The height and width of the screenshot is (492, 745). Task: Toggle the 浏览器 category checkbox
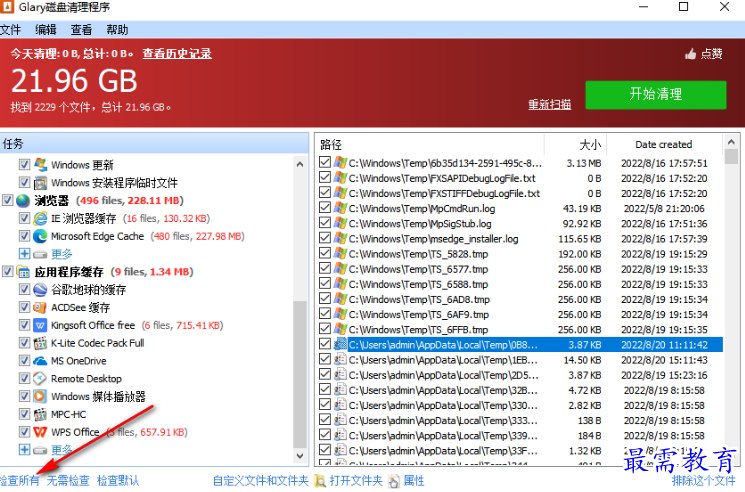point(7,200)
